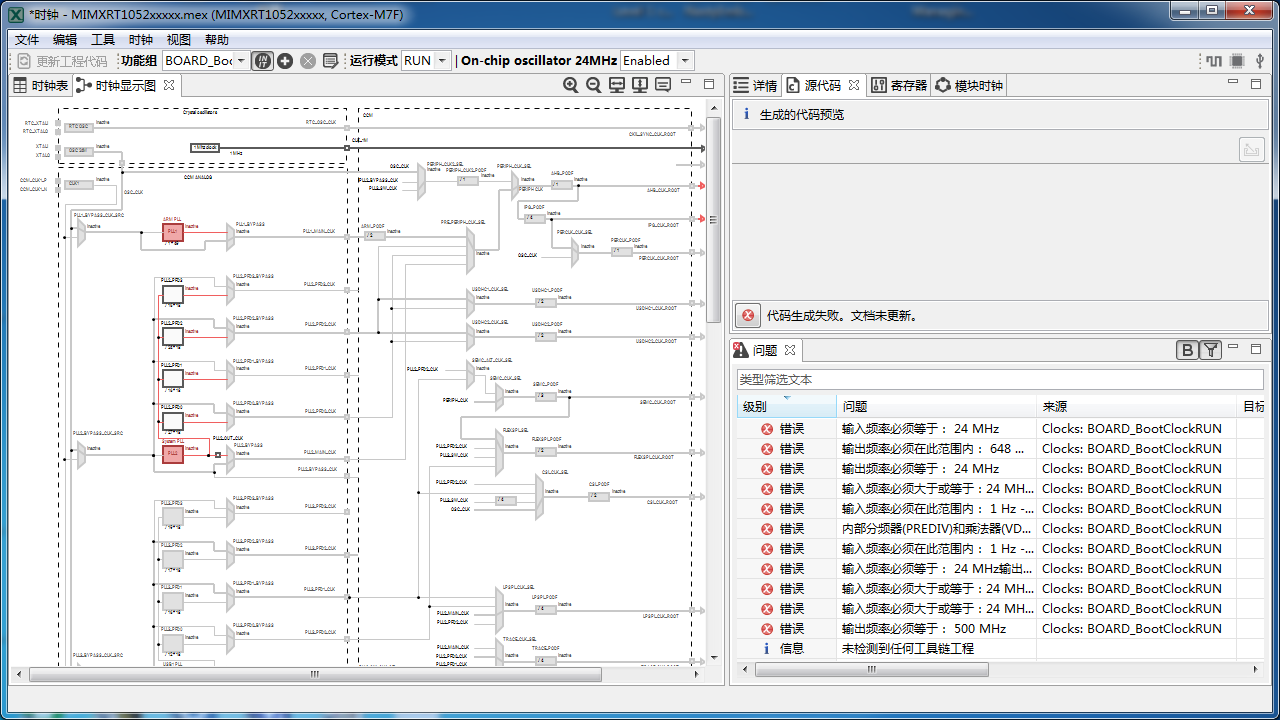Viewport: 1280px width, 720px height.
Task: Click the diagram horizontal scrollbar
Action: [315, 674]
